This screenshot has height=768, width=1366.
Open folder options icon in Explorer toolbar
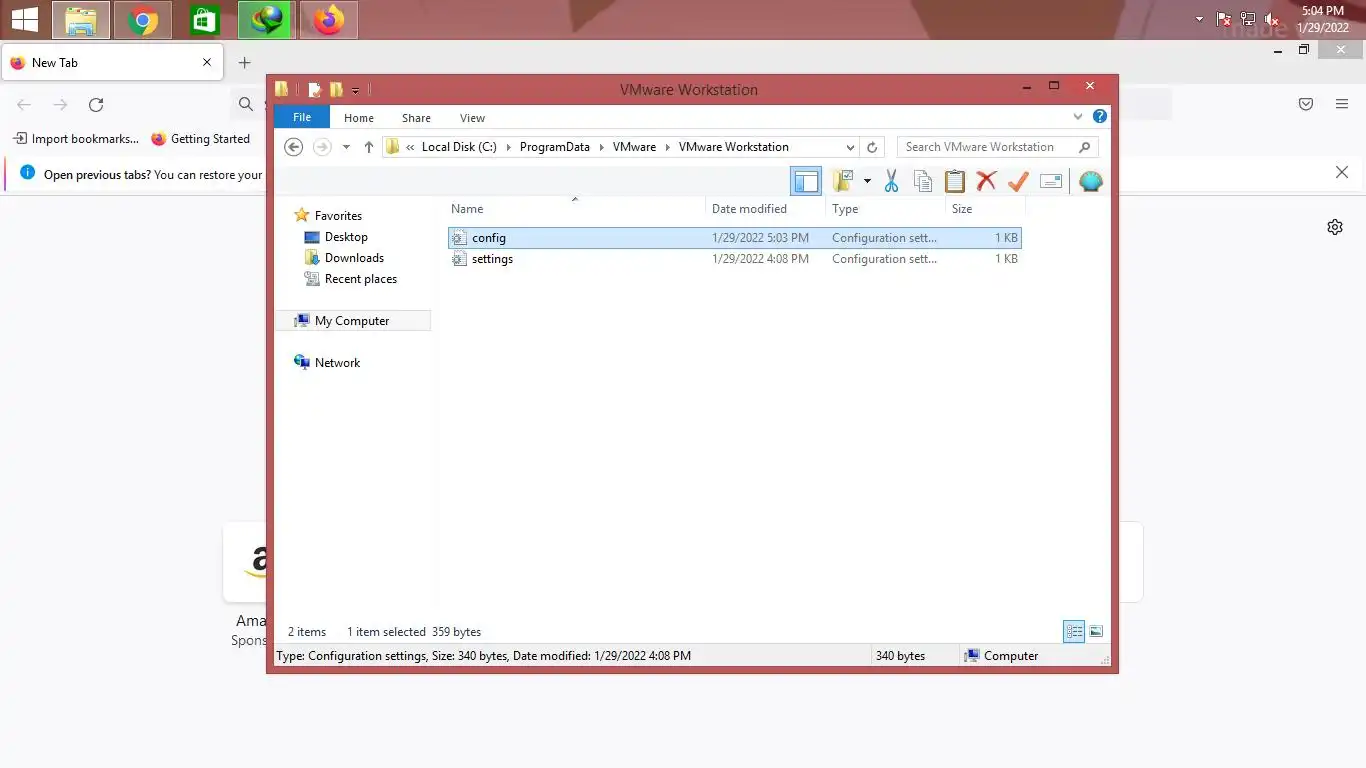click(x=843, y=181)
